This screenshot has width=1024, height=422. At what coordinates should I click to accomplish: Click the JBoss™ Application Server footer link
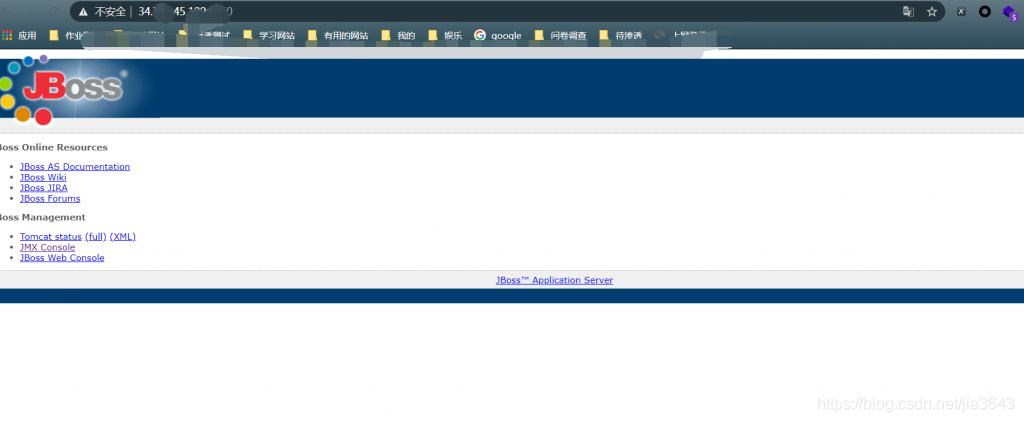pyautogui.click(x=554, y=280)
